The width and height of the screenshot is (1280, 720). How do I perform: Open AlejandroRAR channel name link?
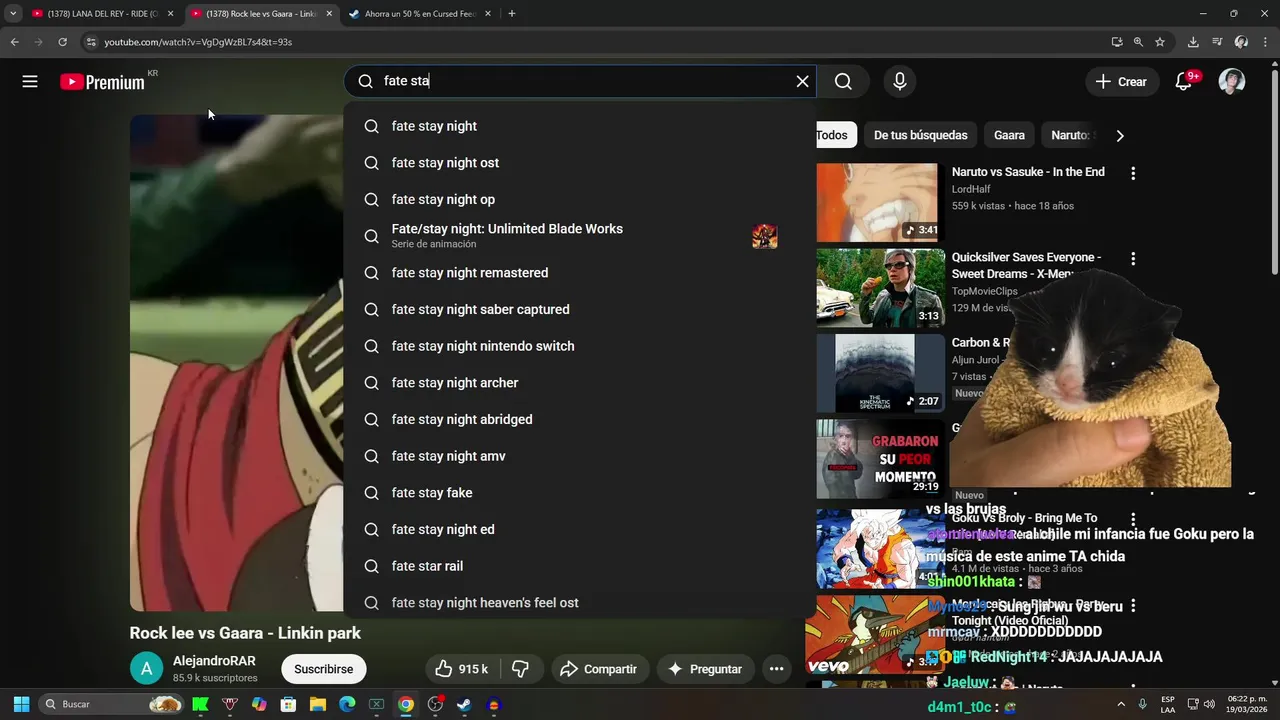(x=214, y=661)
